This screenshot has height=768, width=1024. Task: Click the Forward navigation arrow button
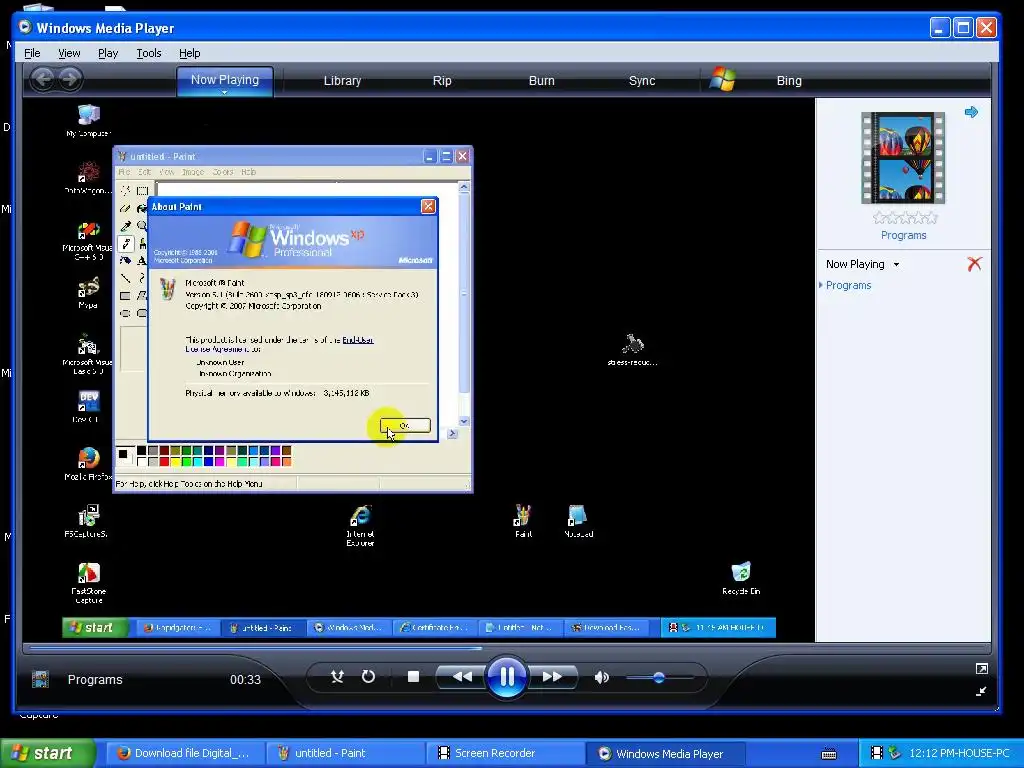tap(71, 80)
